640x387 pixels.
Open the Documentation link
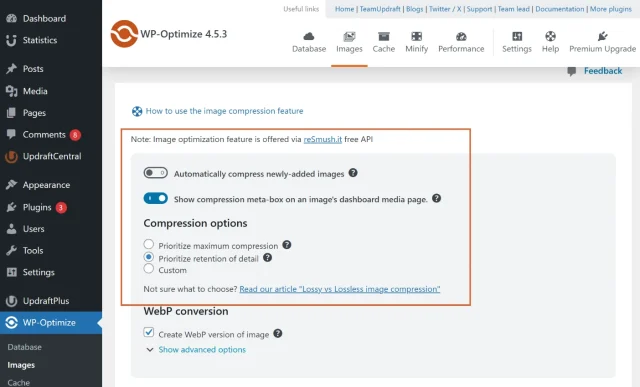click(x=560, y=9)
